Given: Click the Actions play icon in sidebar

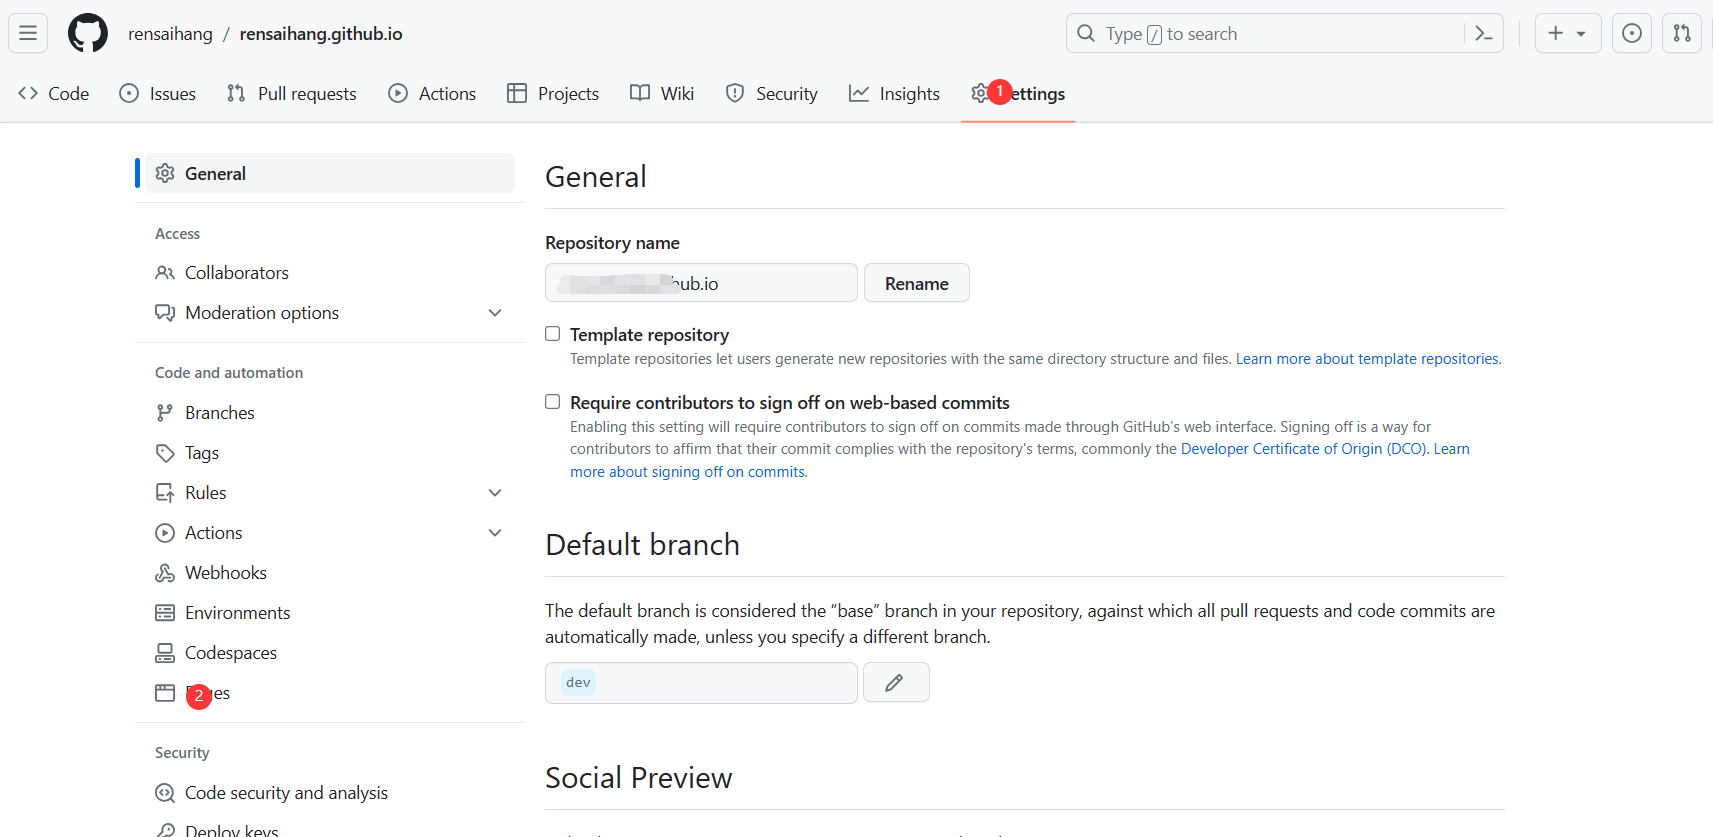Looking at the screenshot, I should (x=165, y=533).
